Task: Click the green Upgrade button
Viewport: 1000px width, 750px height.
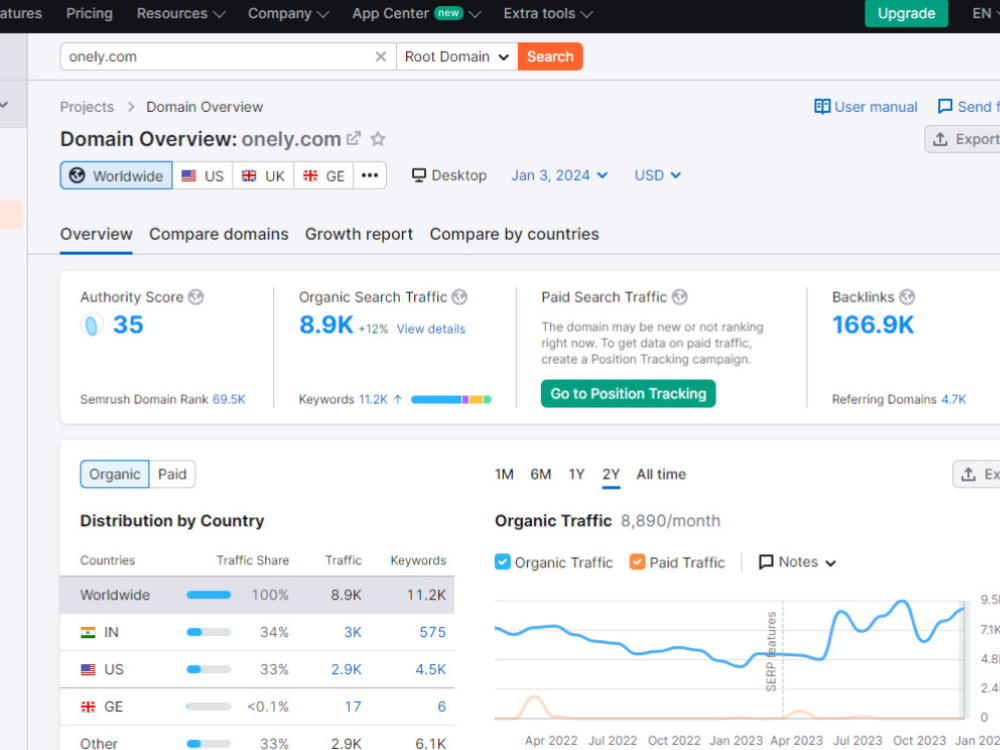Action: (906, 13)
